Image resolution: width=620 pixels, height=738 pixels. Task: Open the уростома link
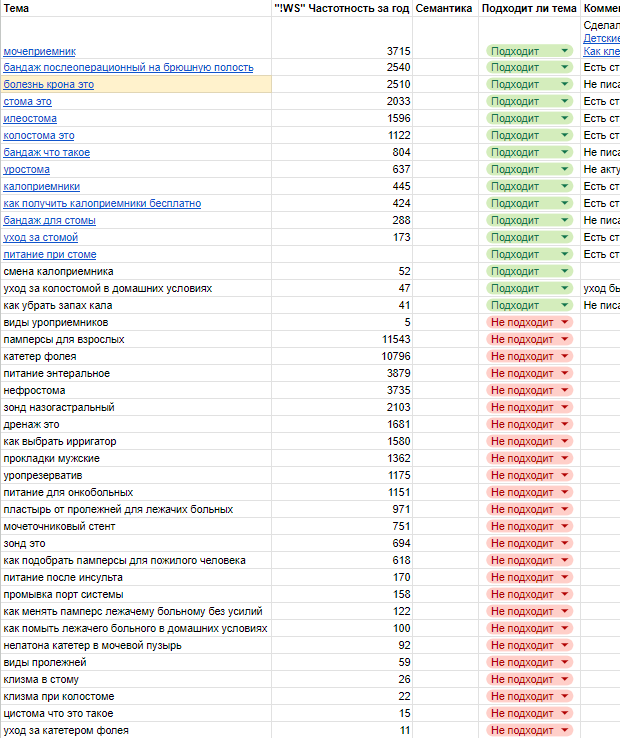[26, 169]
